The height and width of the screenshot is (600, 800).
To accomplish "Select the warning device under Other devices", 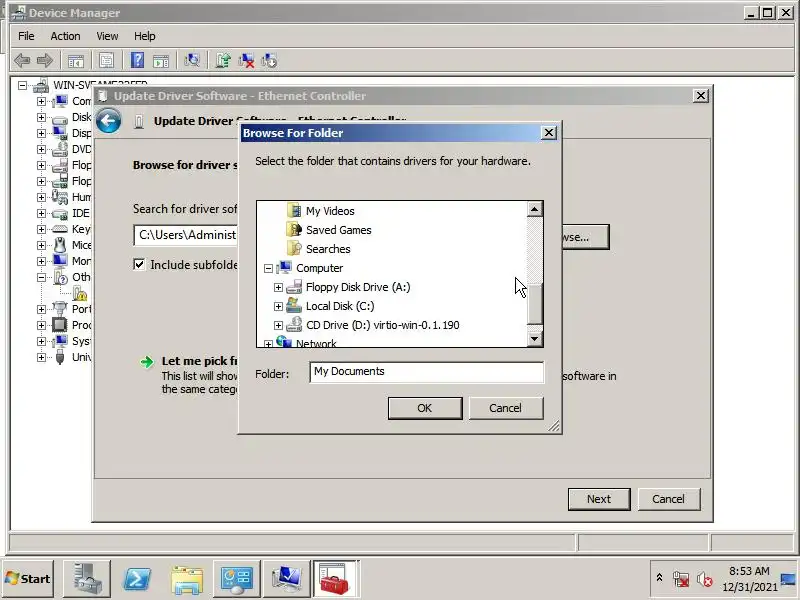I will click(80, 293).
